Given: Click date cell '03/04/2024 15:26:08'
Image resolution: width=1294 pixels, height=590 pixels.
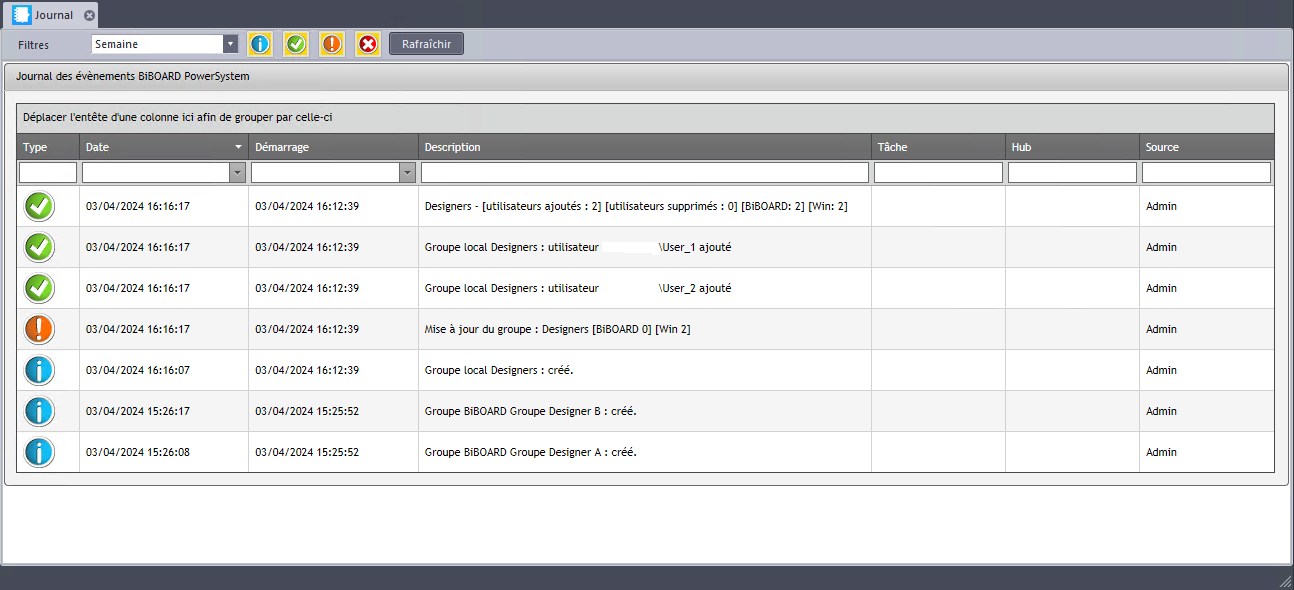Looking at the screenshot, I should click(138, 452).
